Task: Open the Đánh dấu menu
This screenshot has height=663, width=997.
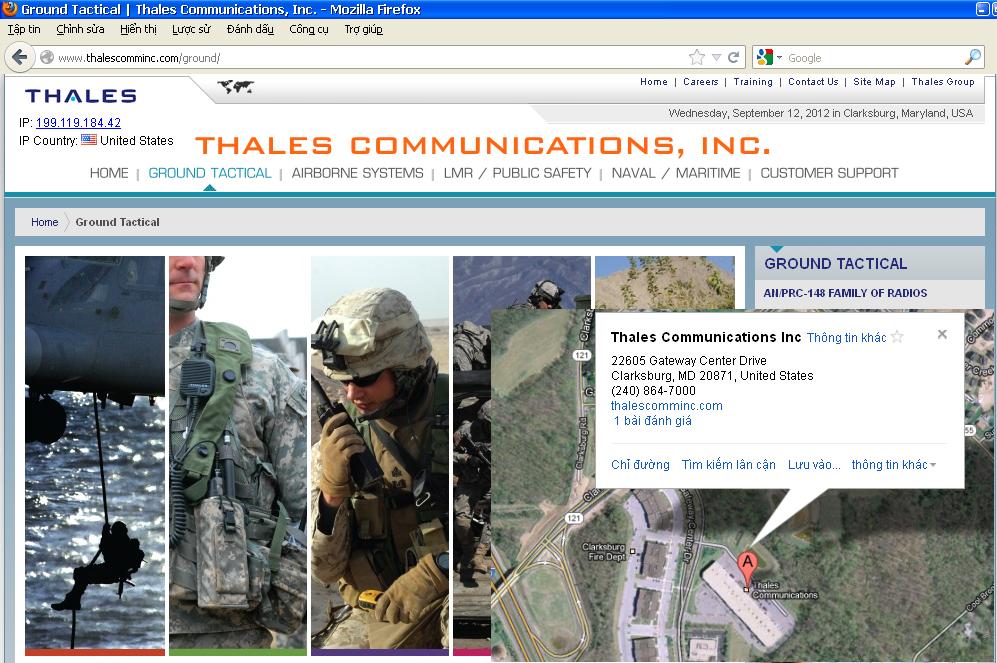Action: tap(250, 29)
